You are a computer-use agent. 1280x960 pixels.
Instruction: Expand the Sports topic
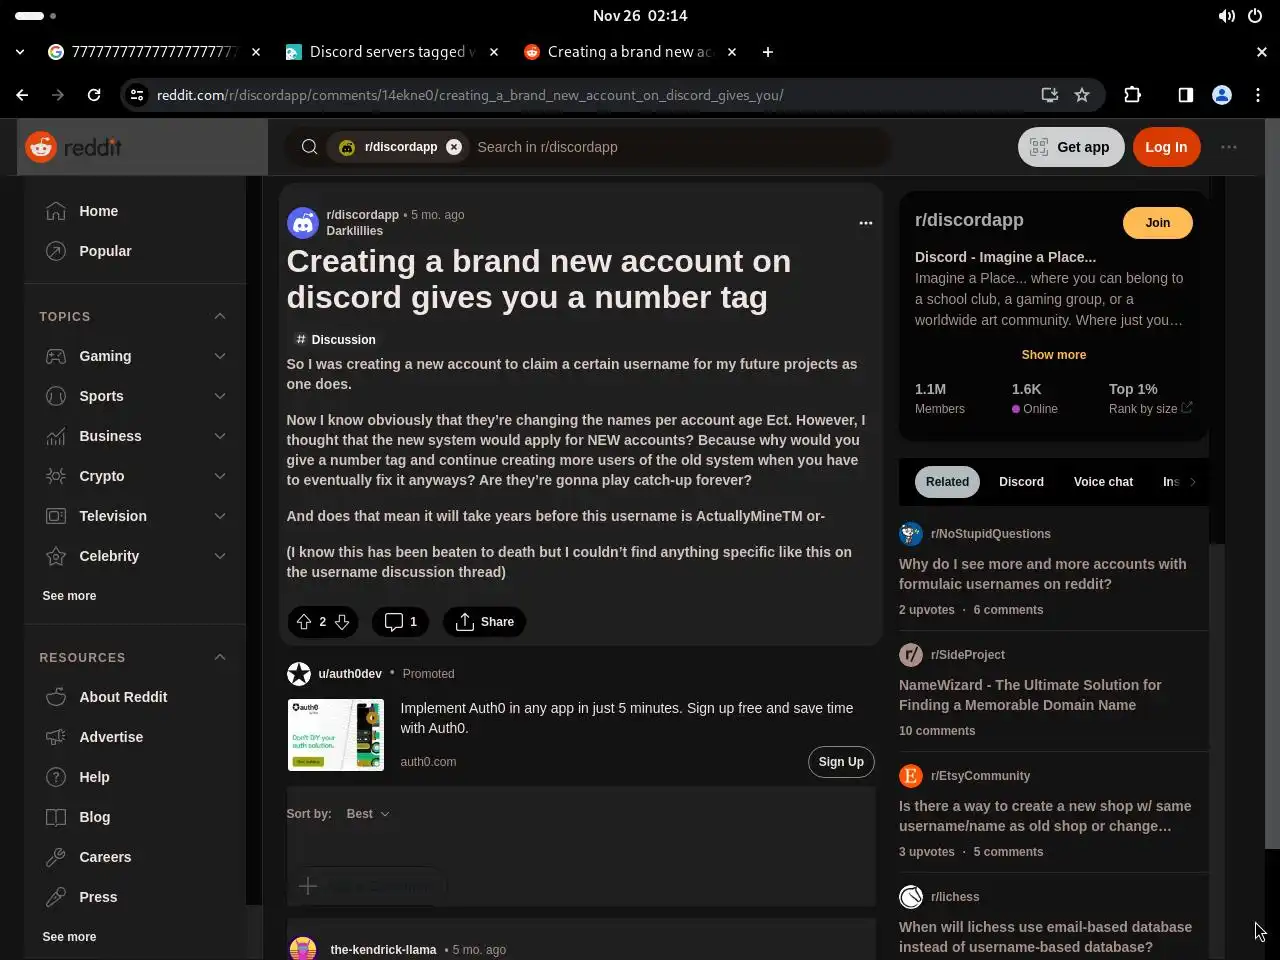pyautogui.click(x=220, y=396)
